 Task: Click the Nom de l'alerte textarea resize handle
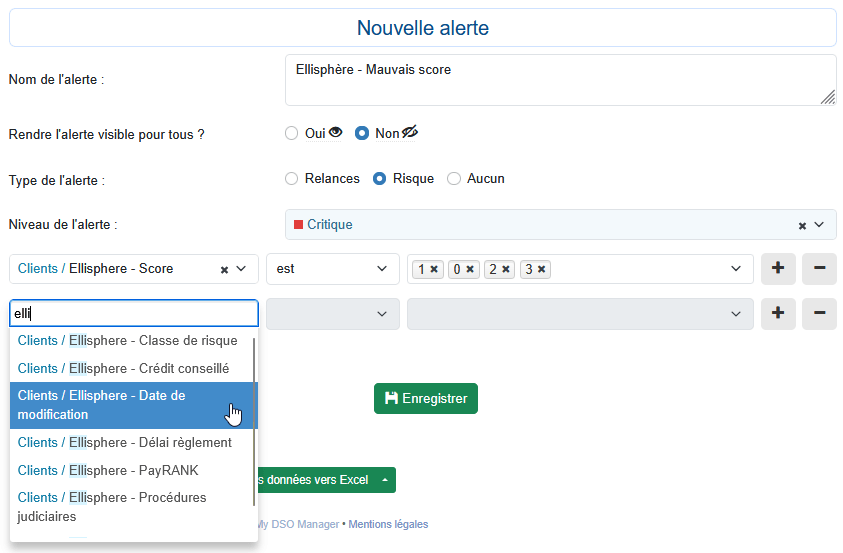tap(828, 97)
